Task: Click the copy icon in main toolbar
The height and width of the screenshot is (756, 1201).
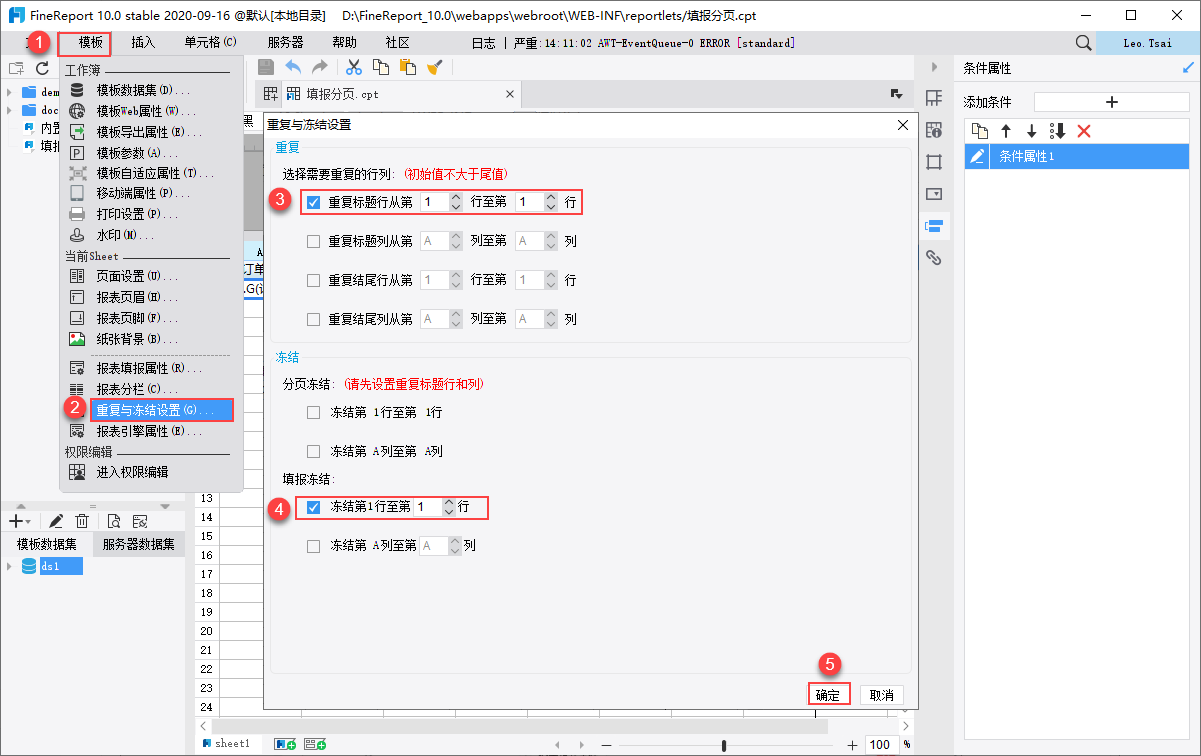Action: pos(380,67)
